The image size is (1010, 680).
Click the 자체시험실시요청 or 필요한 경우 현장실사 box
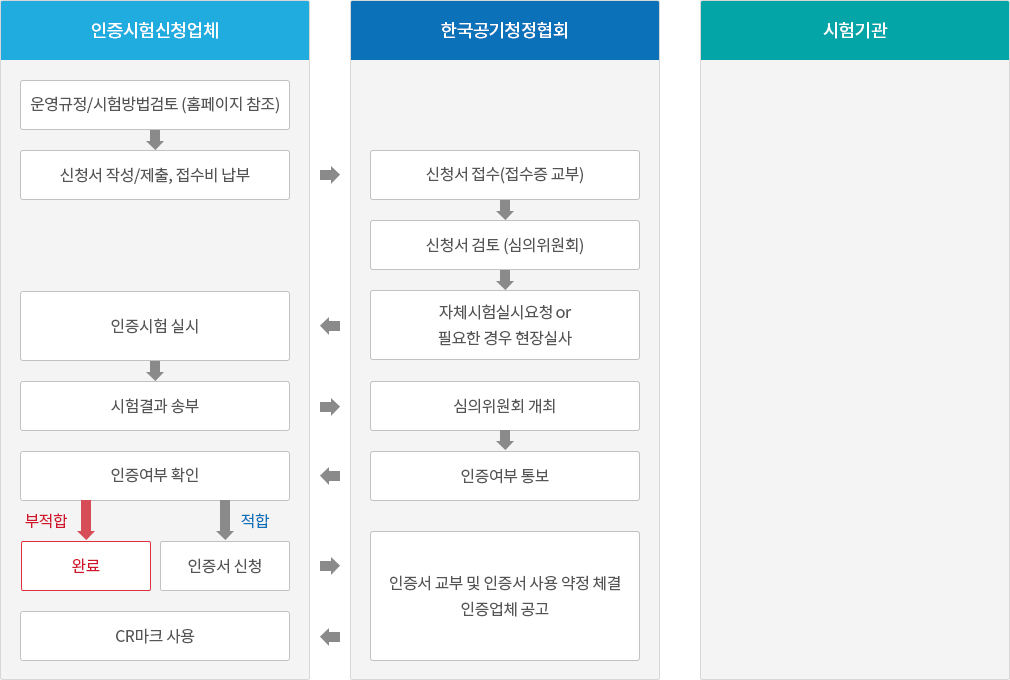click(x=504, y=325)
